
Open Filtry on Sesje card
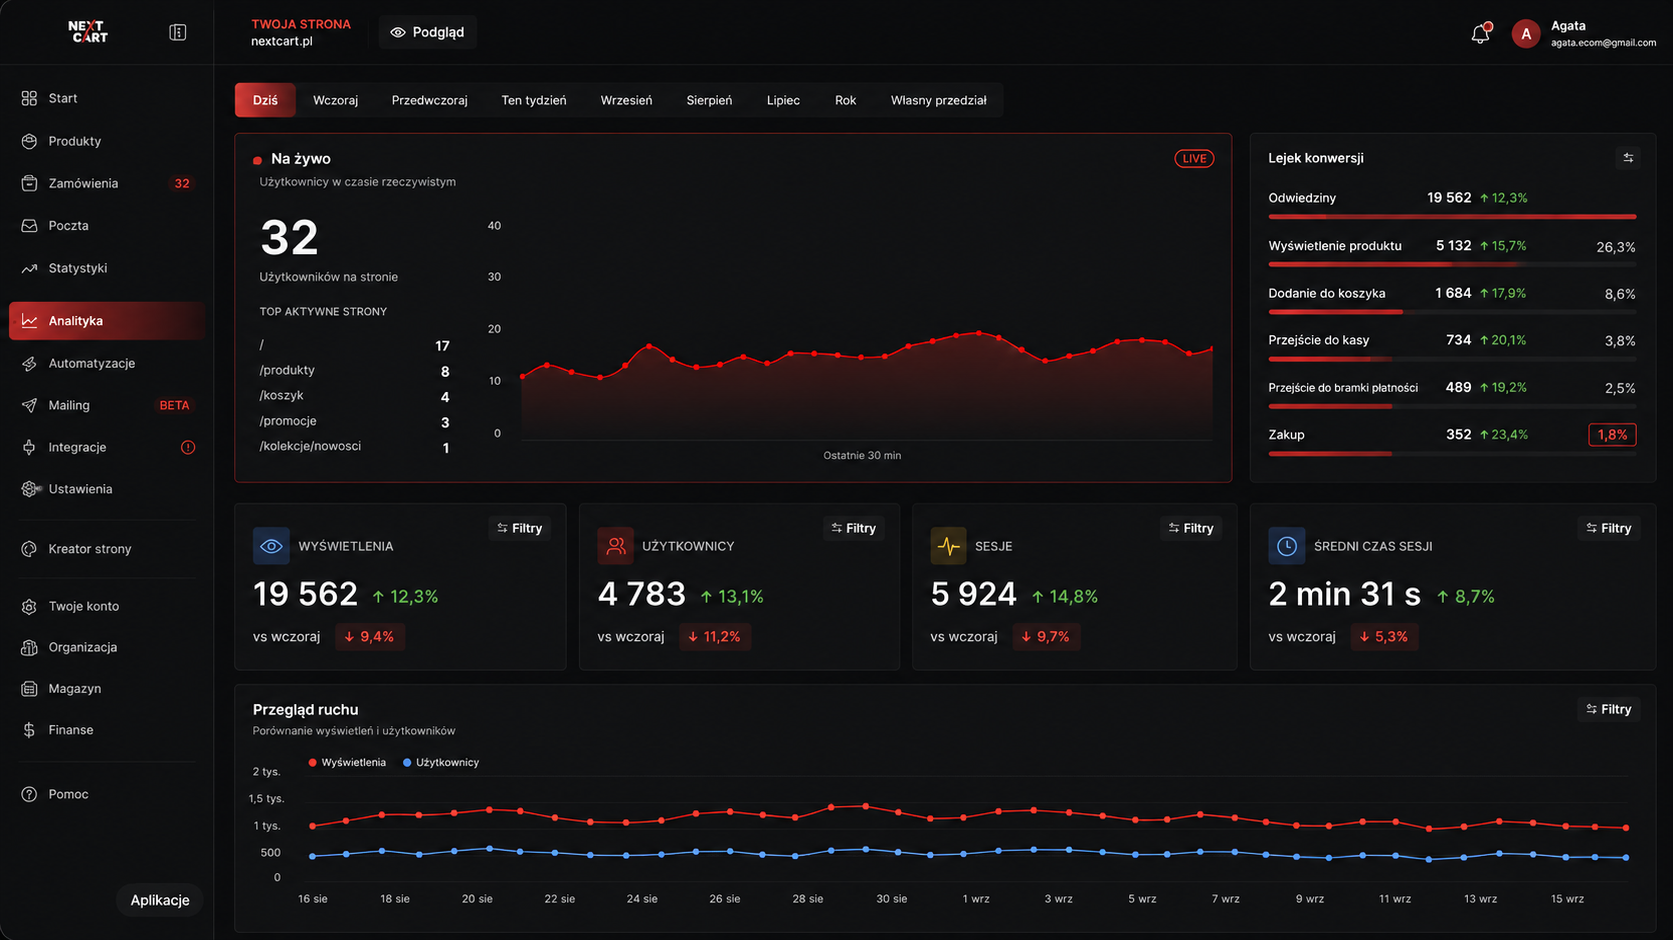1191,528
